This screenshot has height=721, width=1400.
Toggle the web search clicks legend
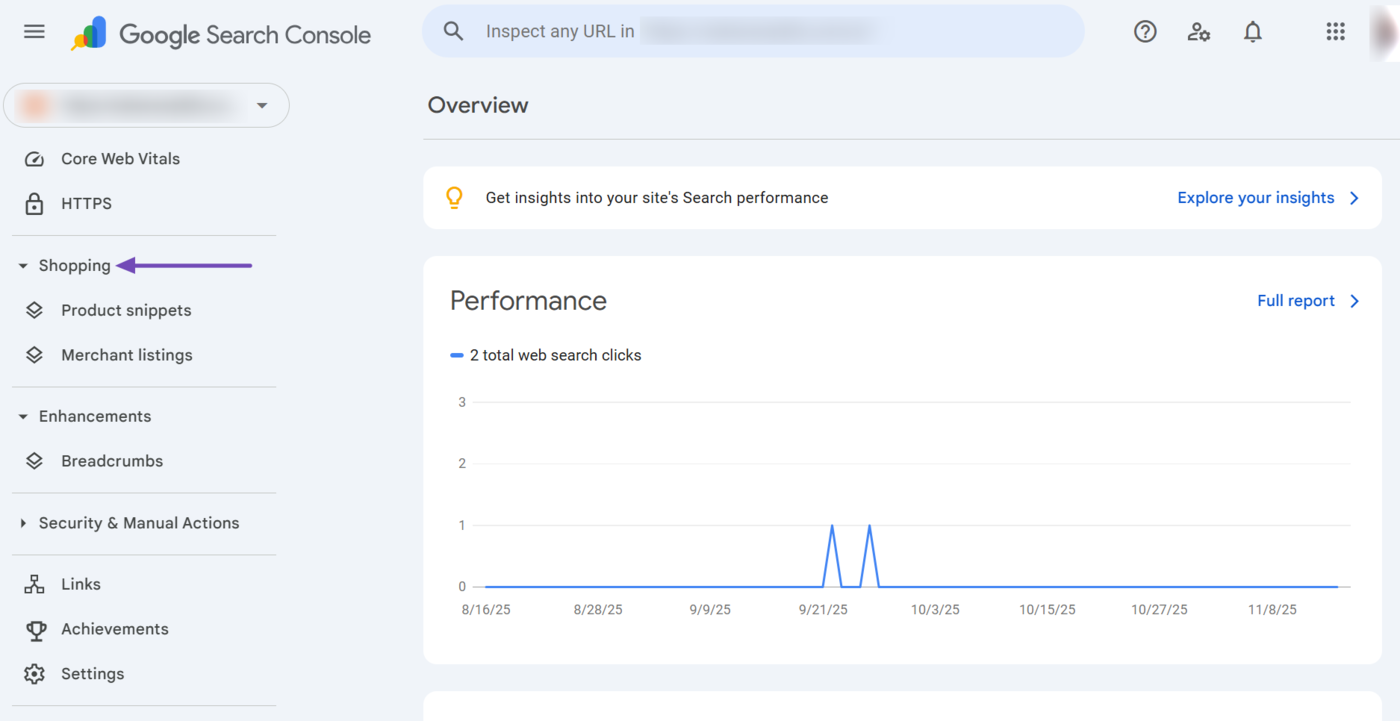click(546, 355)
